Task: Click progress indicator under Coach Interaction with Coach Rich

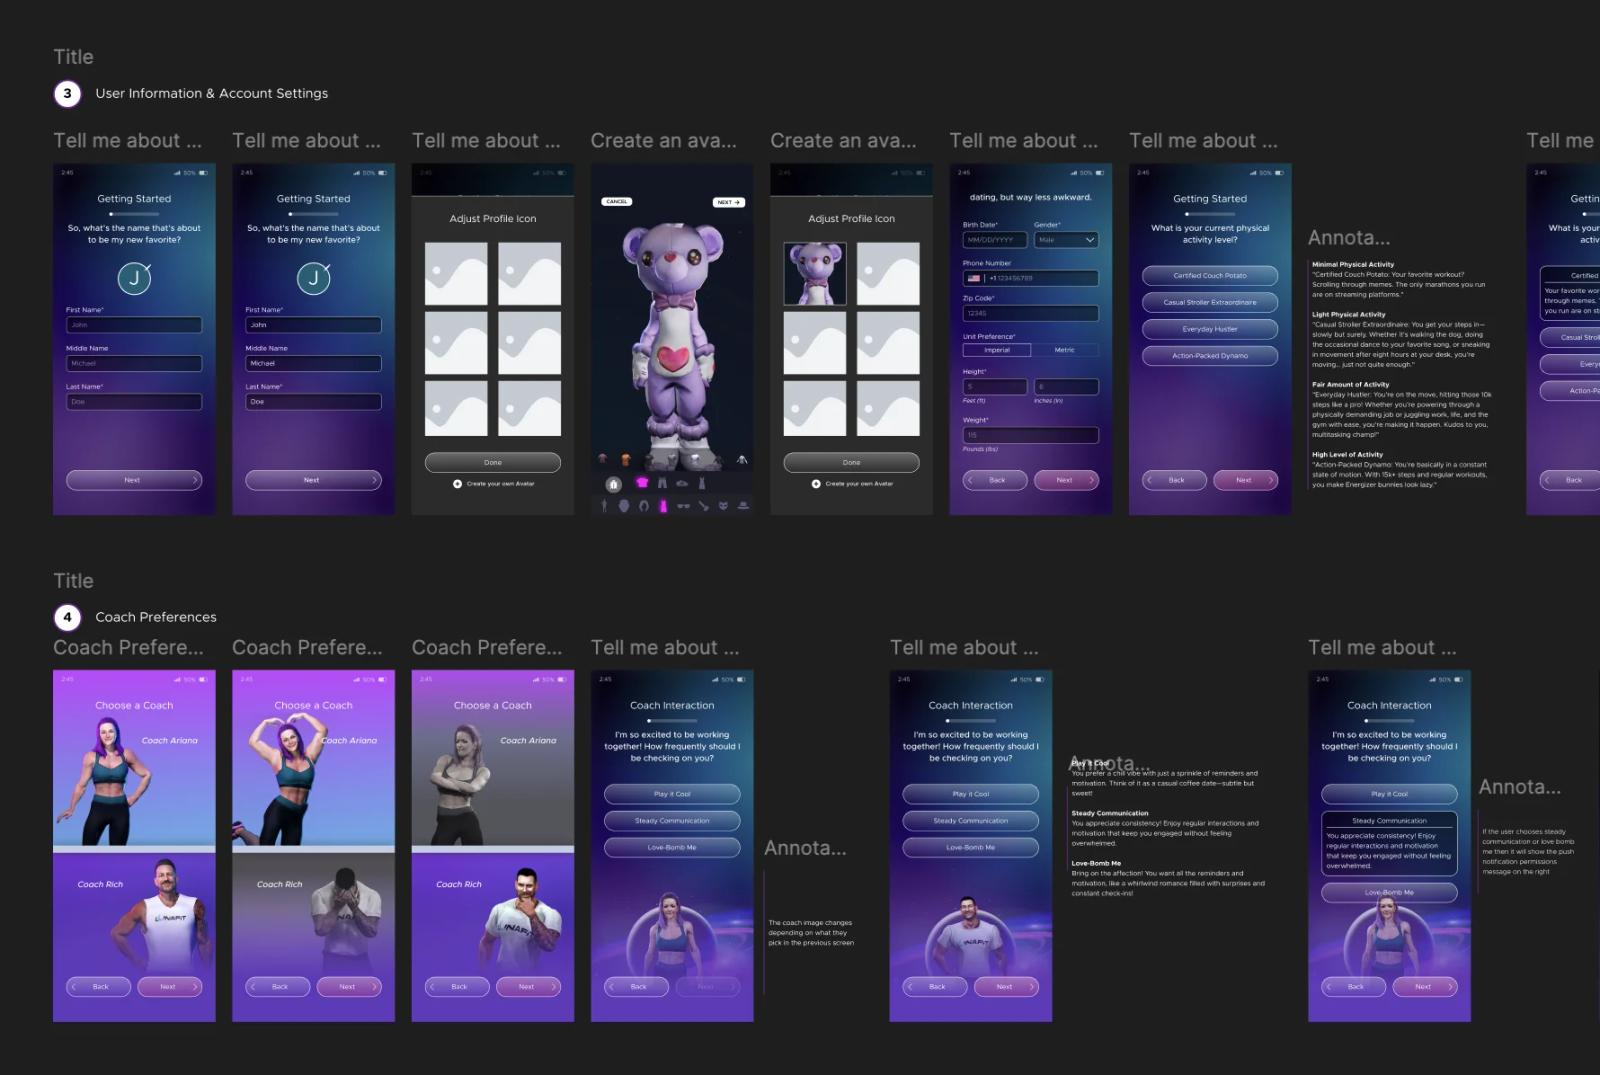Action: [971, 720]
